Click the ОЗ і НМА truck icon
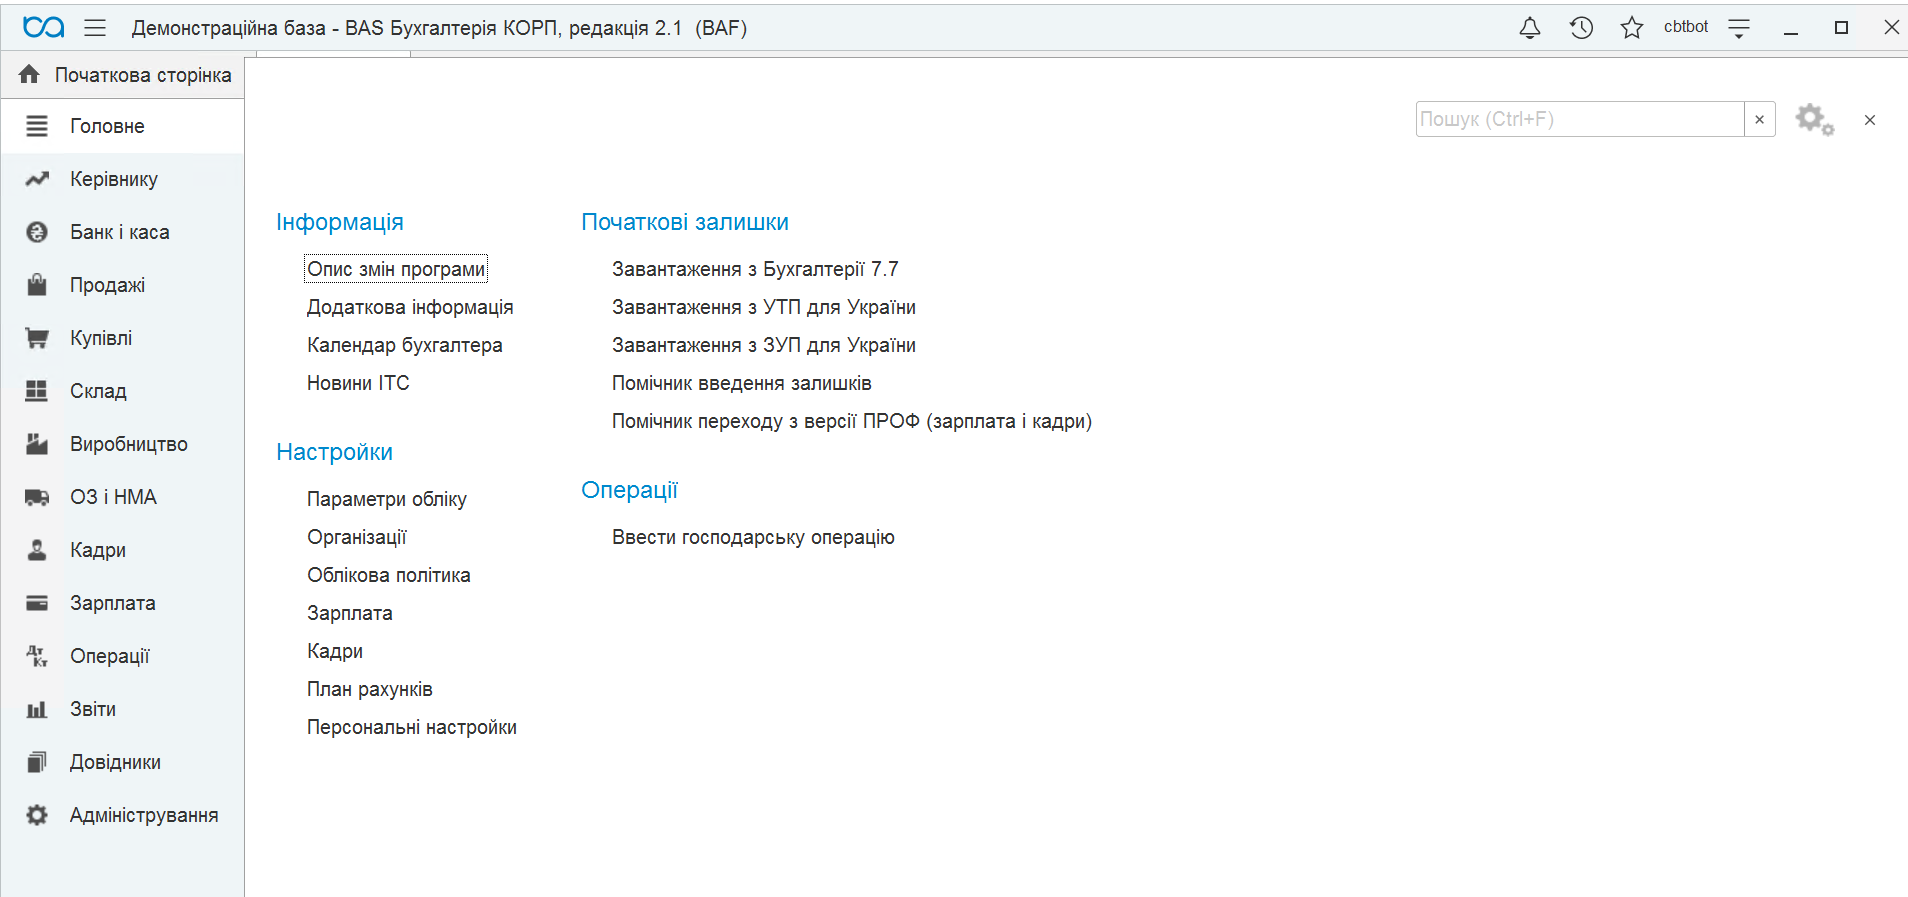This screenshot has width=1908, height=897. pos(37,497)
